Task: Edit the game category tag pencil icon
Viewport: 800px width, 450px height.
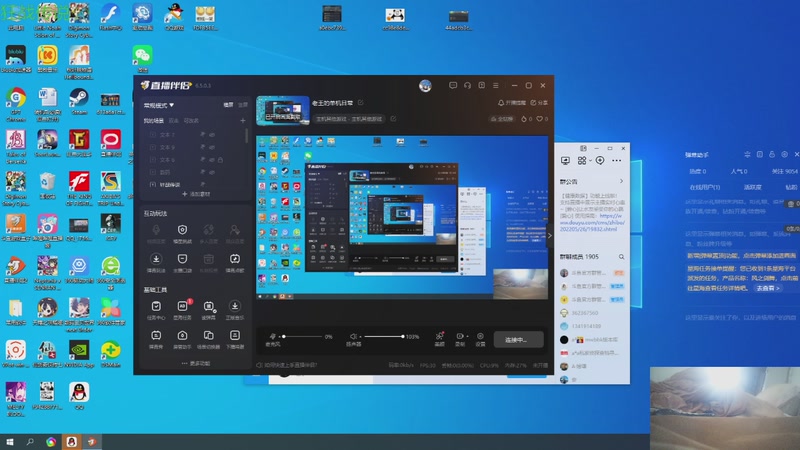Action: [393, 119]
